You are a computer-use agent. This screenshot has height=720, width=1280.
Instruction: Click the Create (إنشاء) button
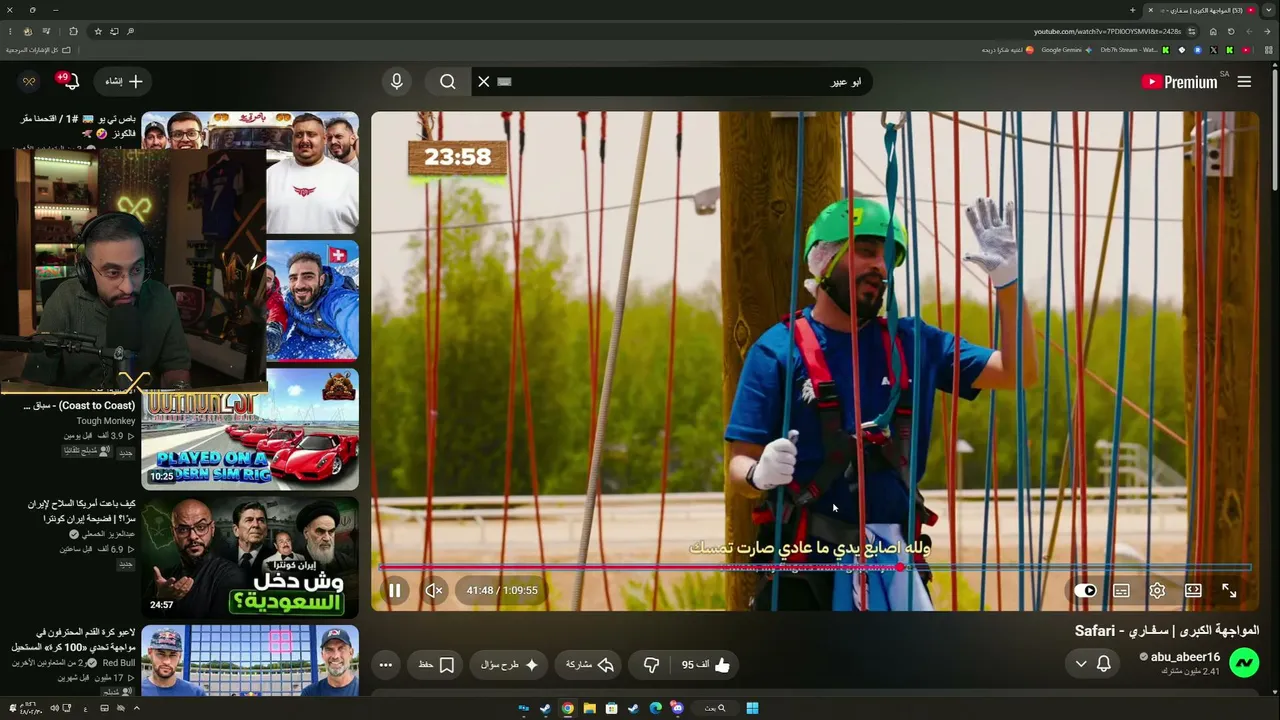(x=124, y=82)
